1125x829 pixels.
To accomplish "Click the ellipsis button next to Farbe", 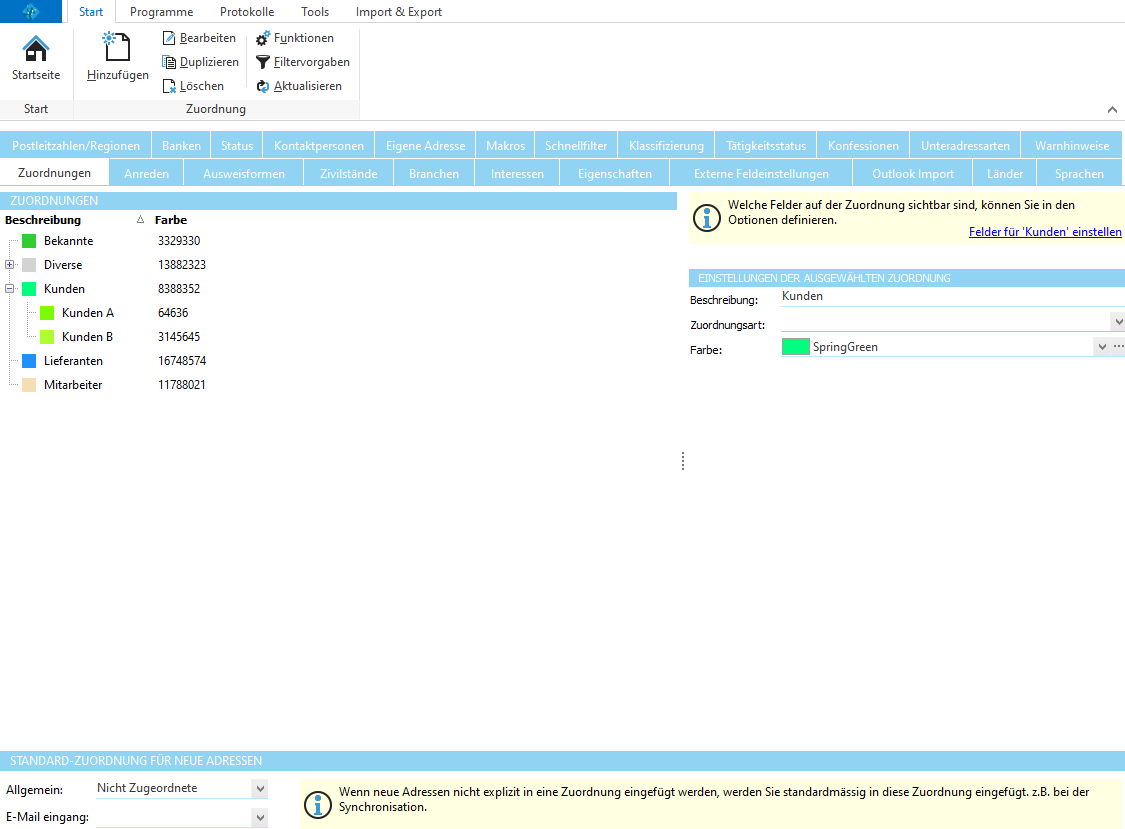I will pos(1118,347).
